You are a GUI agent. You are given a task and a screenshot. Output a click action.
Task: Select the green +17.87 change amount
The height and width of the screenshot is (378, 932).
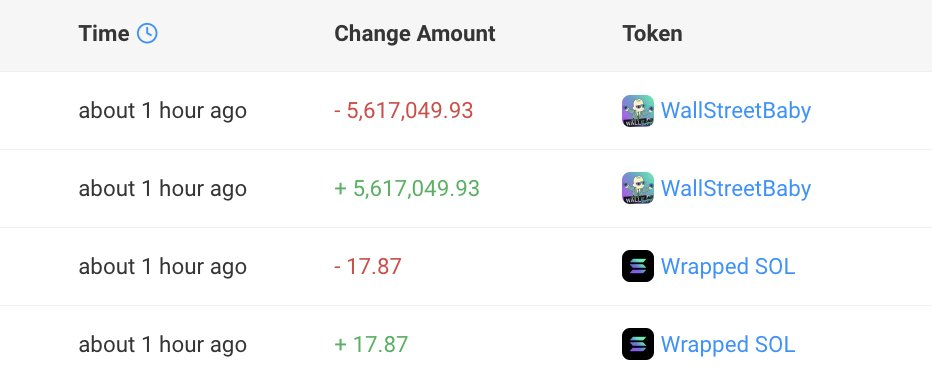[371, 344]
